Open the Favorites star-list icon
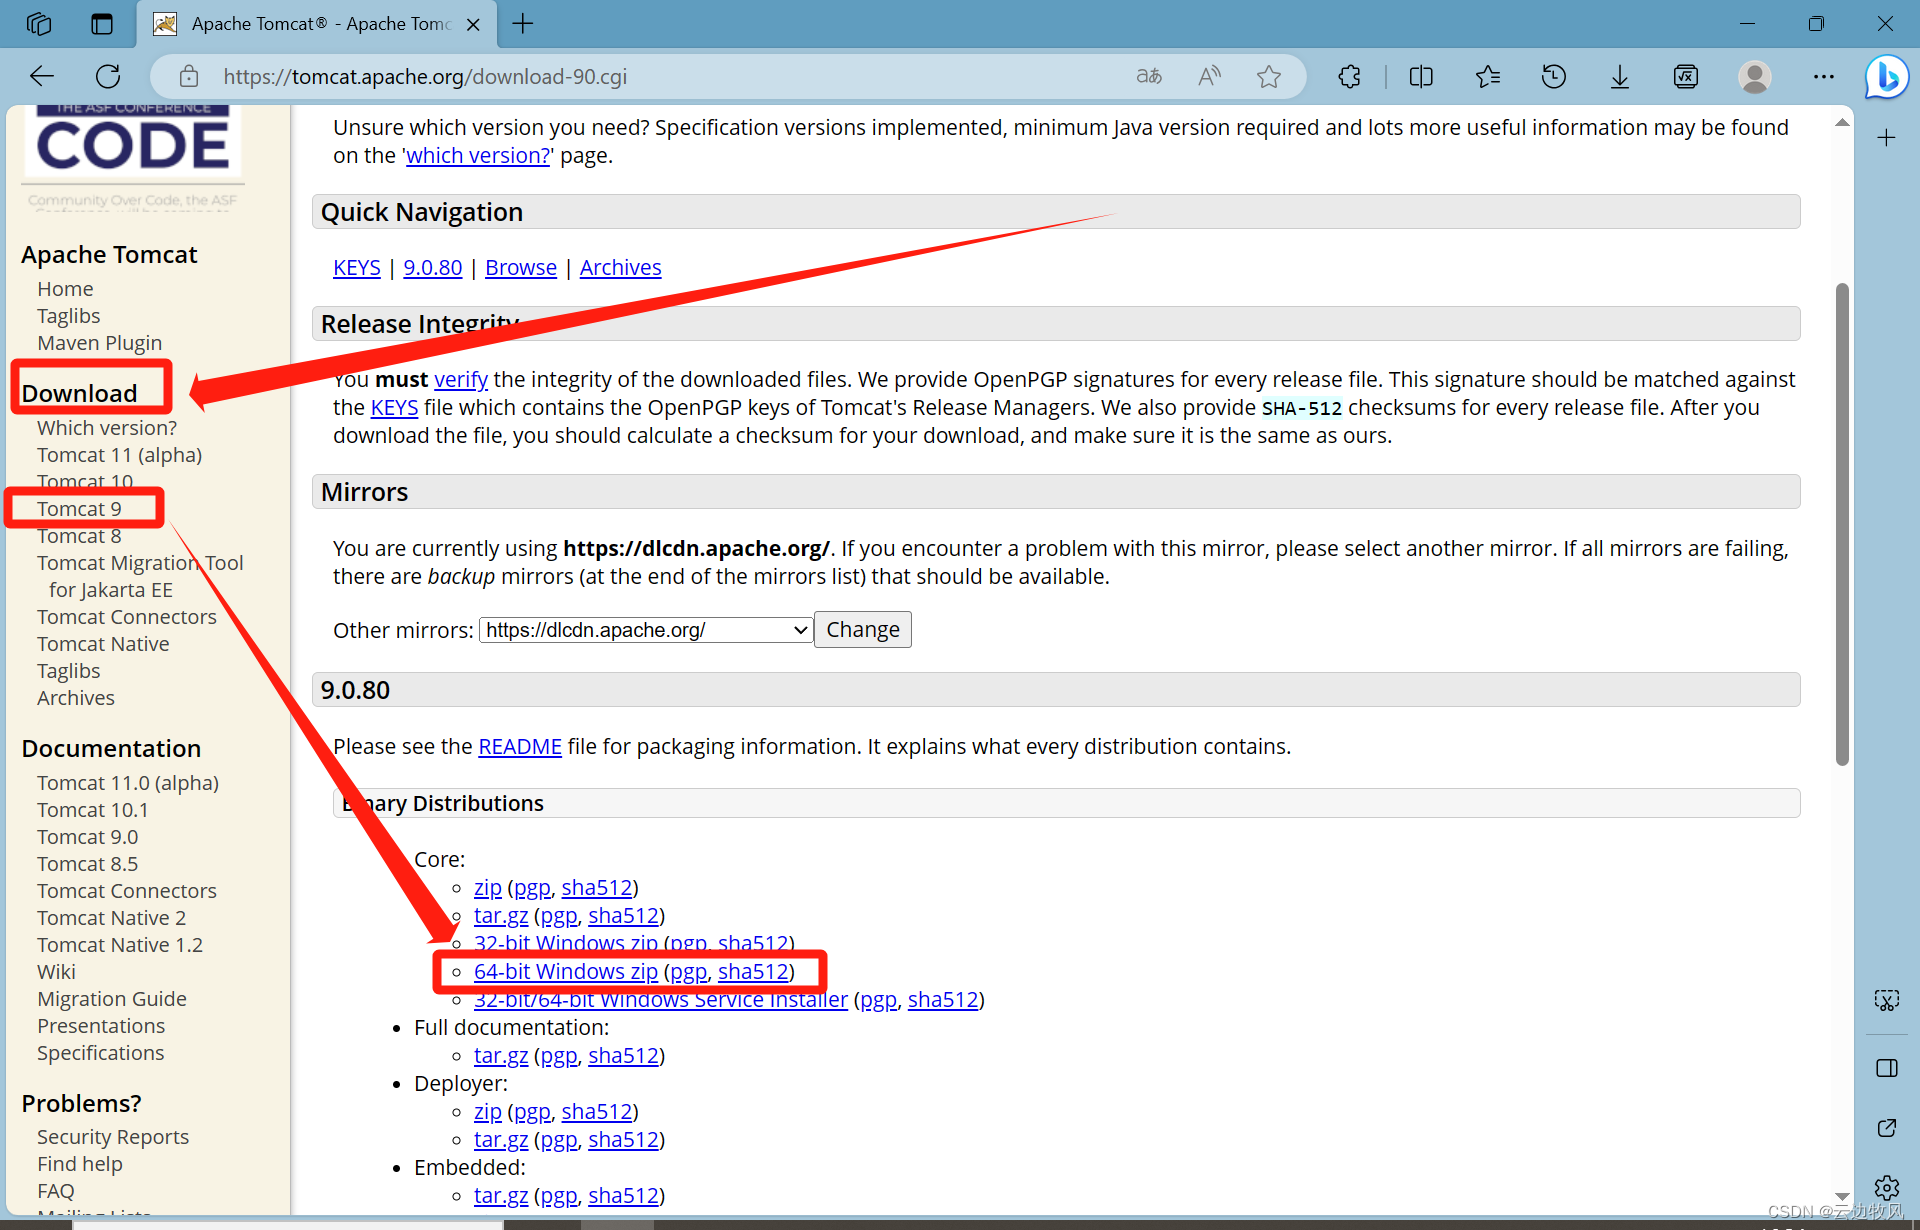This screenshot has width=1920, height=1230. (1487, 76)
